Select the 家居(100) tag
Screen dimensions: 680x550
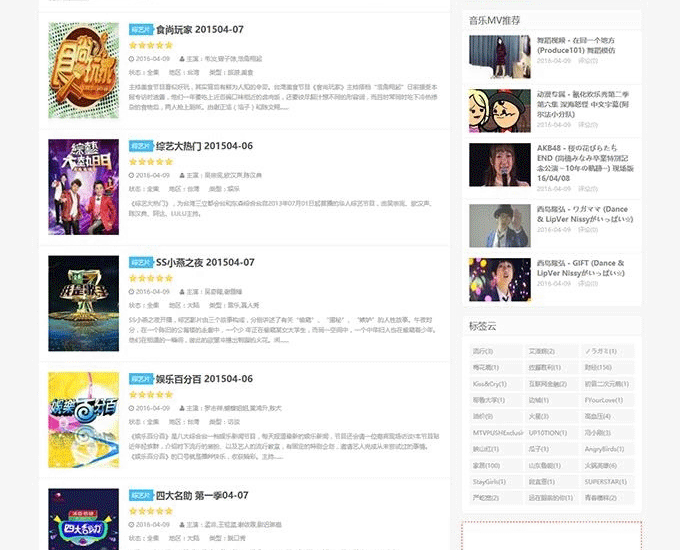(496, 465)
